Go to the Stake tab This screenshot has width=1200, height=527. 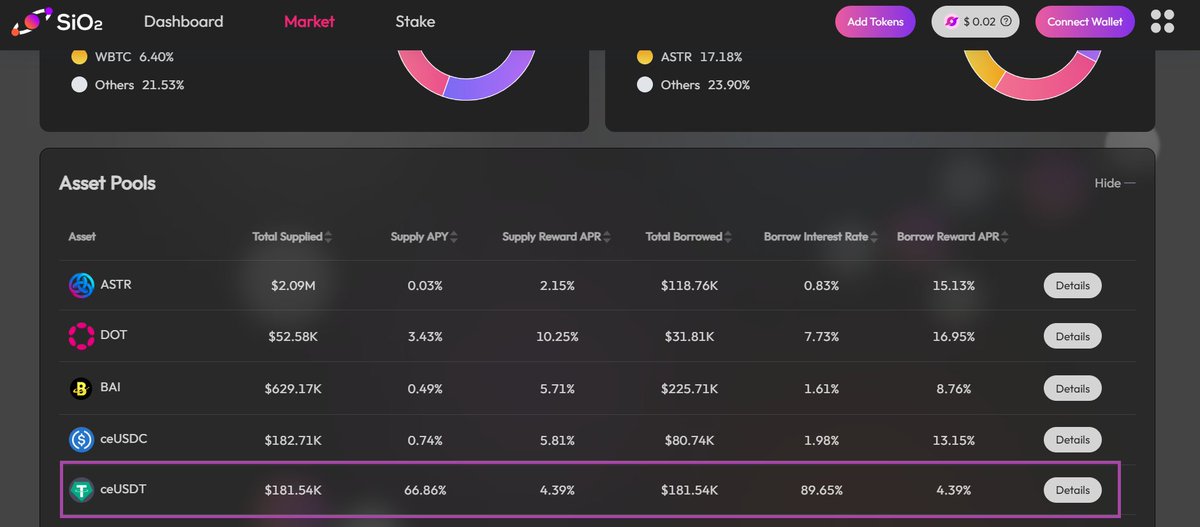coord(415,21)
